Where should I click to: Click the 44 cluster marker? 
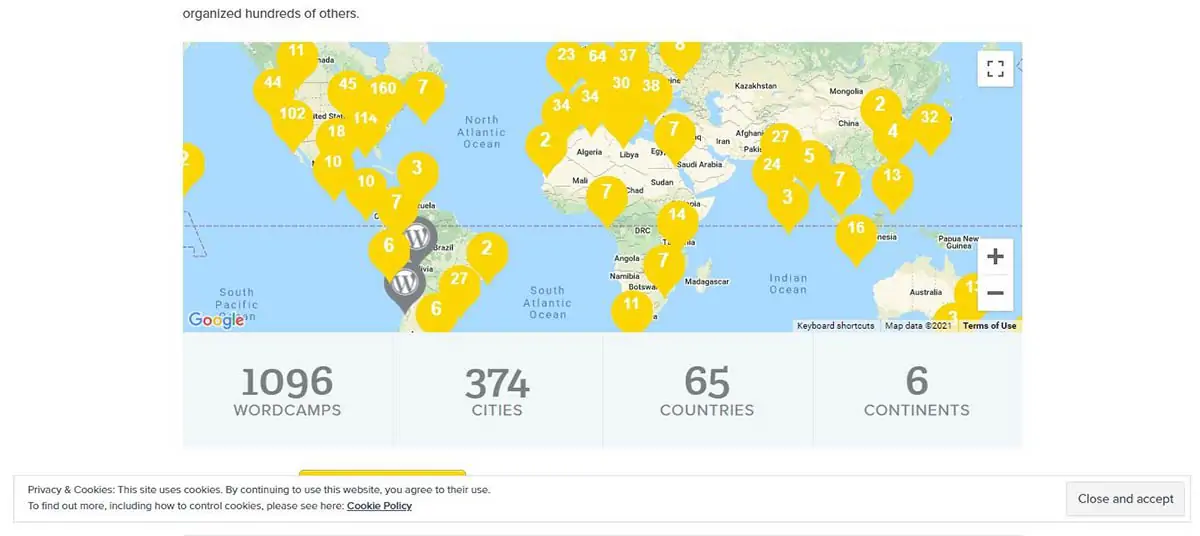273,84
